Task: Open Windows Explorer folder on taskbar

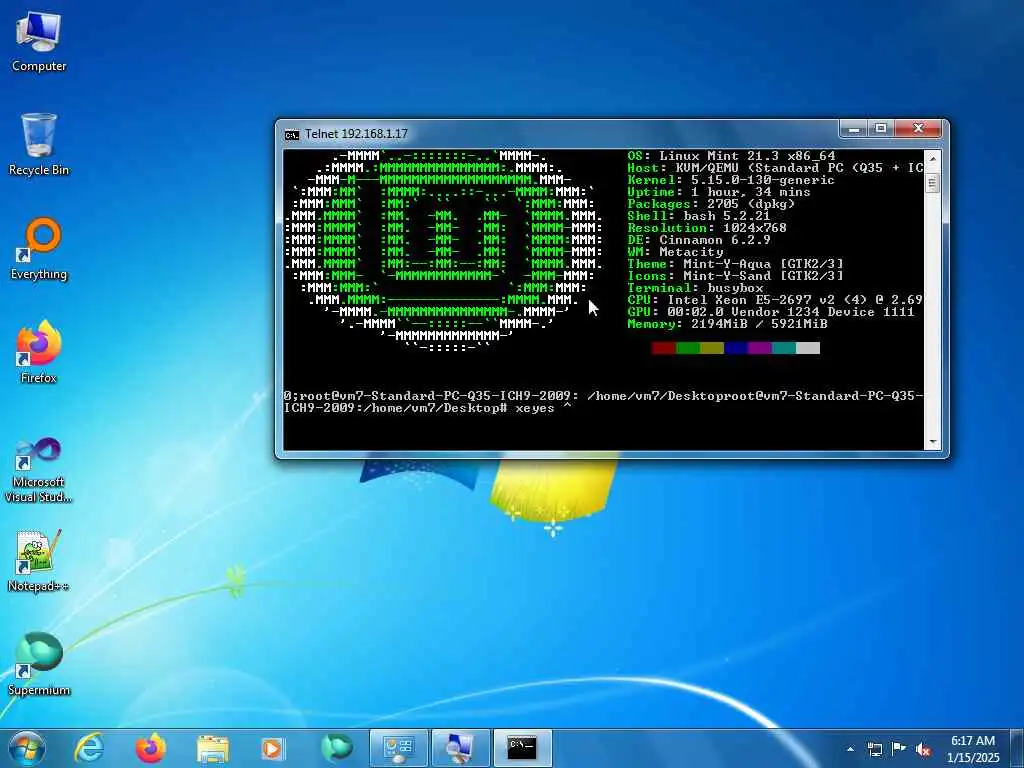Action: click(x=212, y=748)
